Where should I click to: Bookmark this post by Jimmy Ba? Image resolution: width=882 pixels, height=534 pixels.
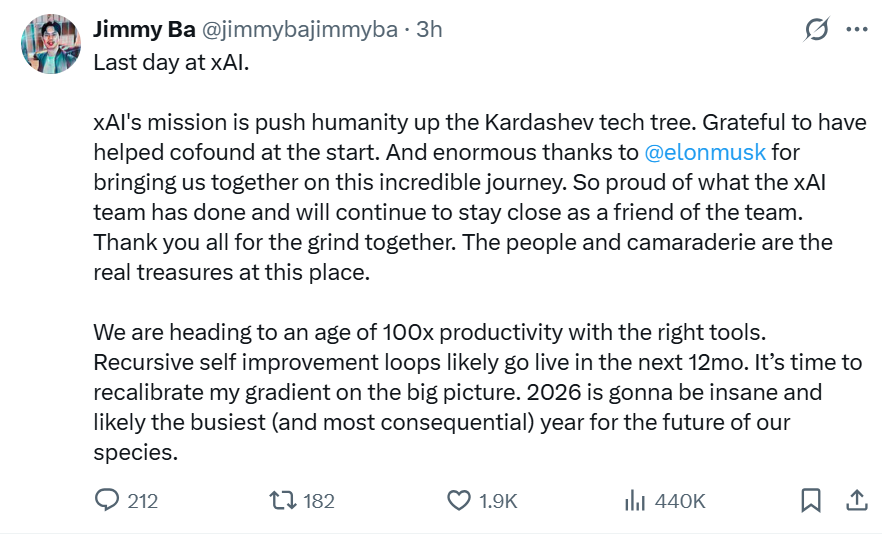tap(811, 500)
